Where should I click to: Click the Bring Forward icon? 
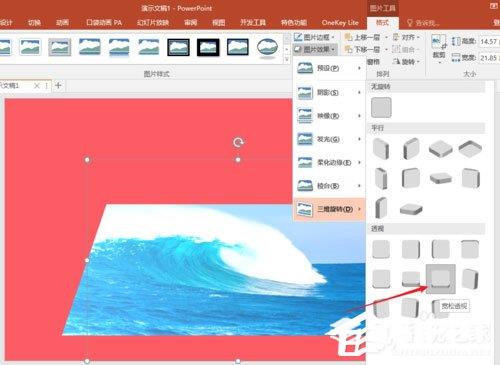tap(348, 37)
